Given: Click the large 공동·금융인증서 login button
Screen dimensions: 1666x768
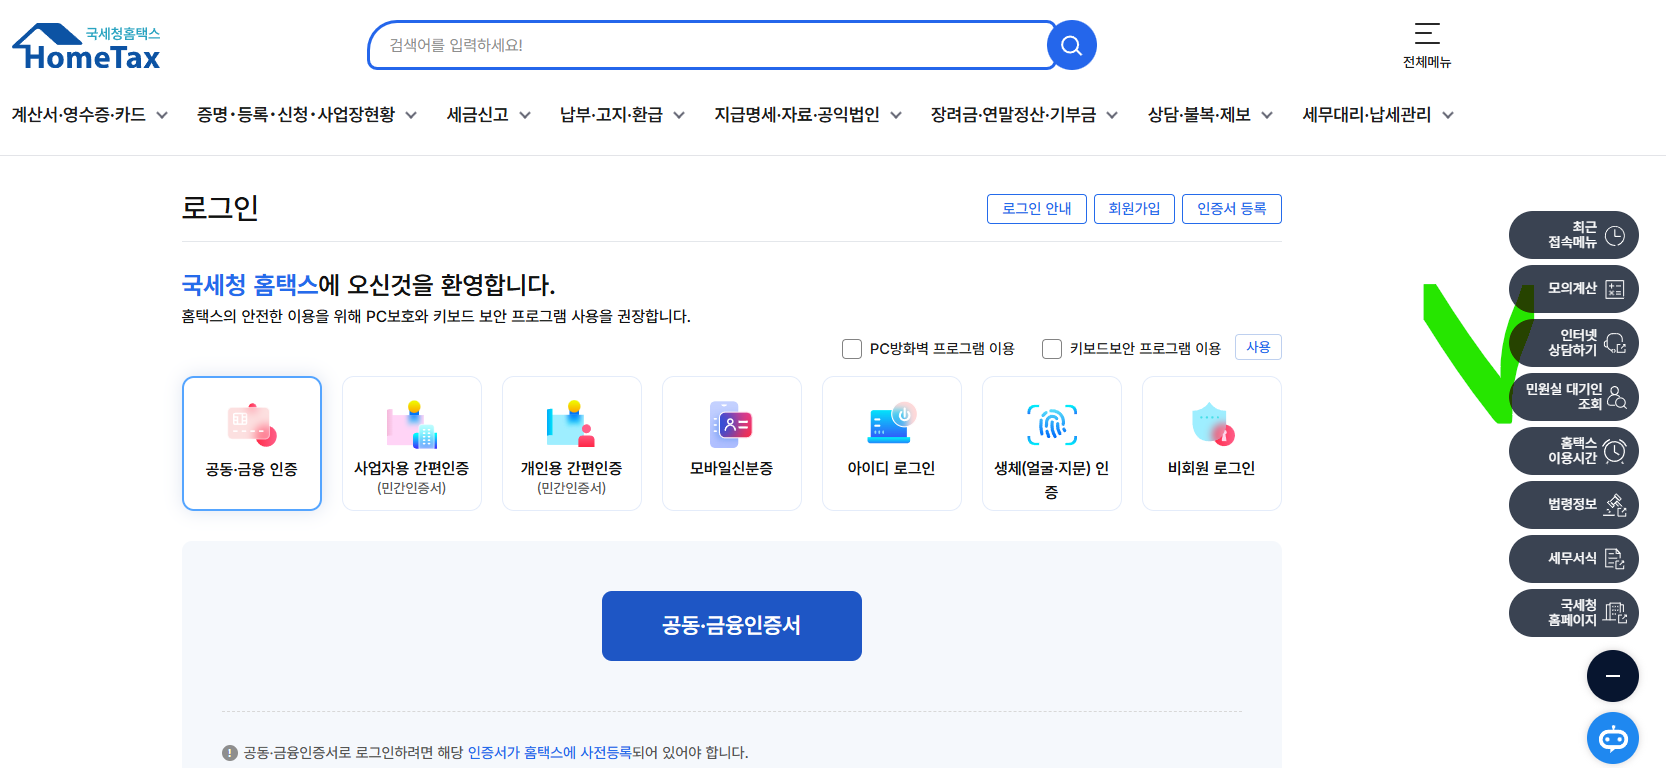Looking at the screenshot, I should [732, 626].
